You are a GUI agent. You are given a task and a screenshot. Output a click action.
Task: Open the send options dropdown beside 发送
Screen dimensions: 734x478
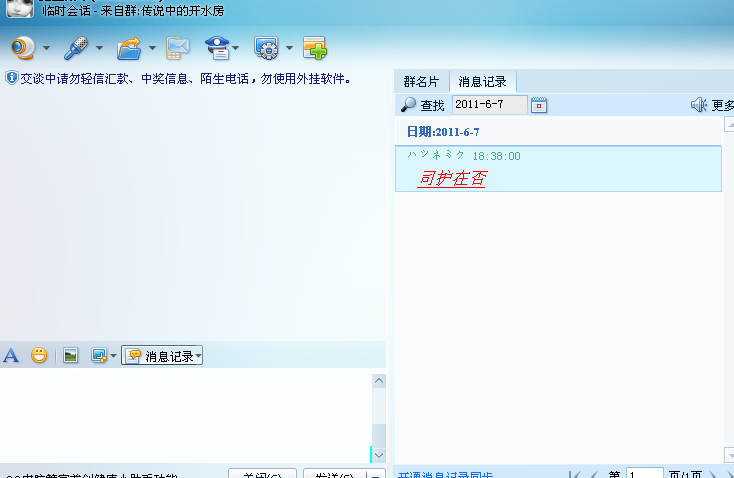click(376, 474)
